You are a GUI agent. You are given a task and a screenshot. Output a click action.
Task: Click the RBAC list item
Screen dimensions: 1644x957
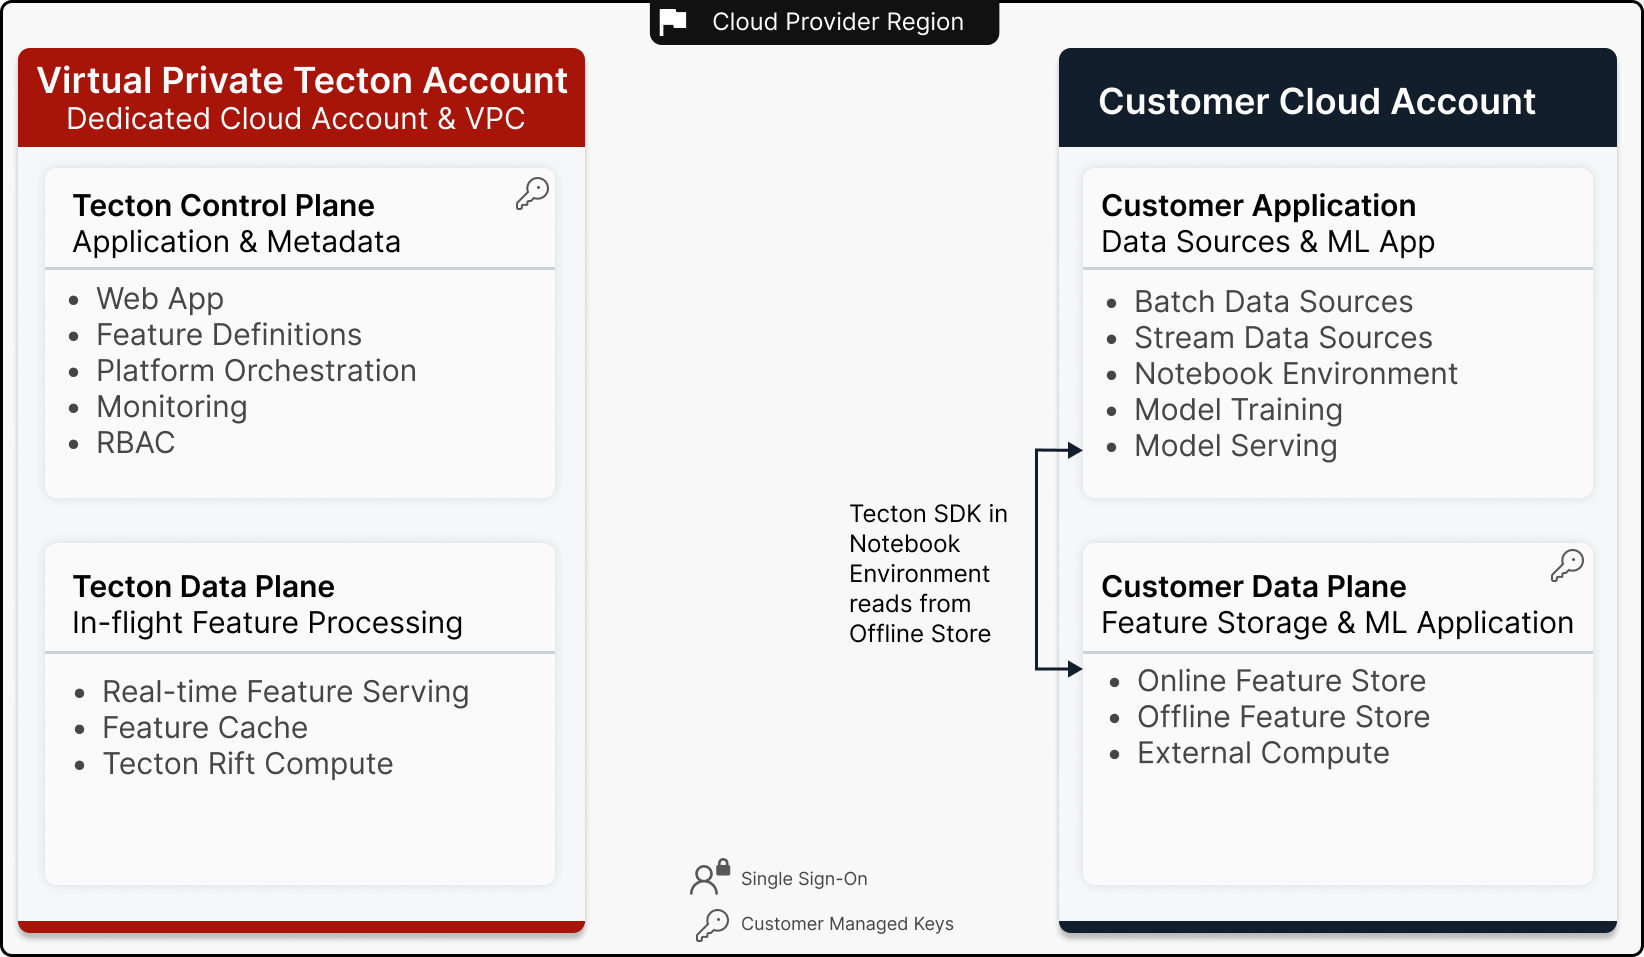tap(136, 443)
